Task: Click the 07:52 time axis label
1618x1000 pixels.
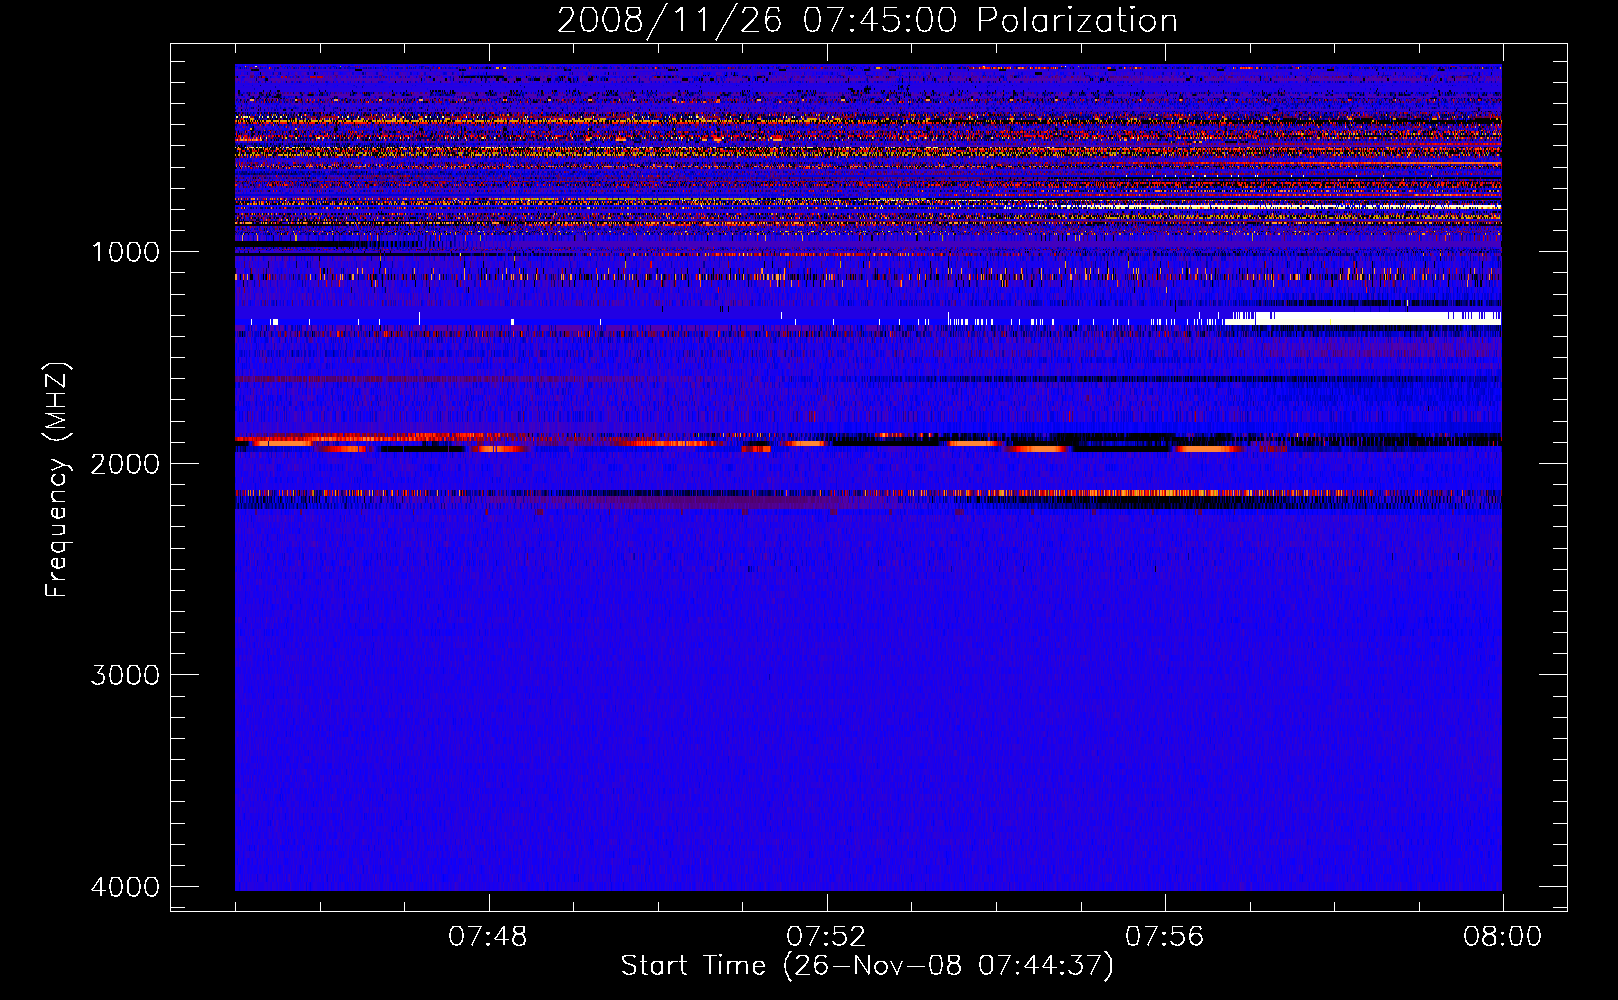Action: click(x=826, y=937)
